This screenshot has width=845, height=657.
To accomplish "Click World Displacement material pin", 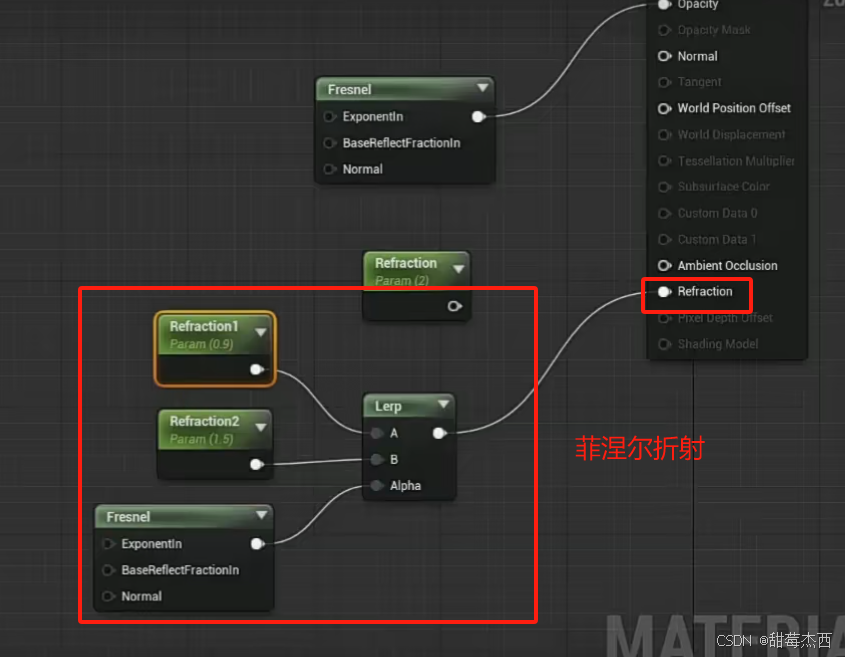I will pos(664,134).
